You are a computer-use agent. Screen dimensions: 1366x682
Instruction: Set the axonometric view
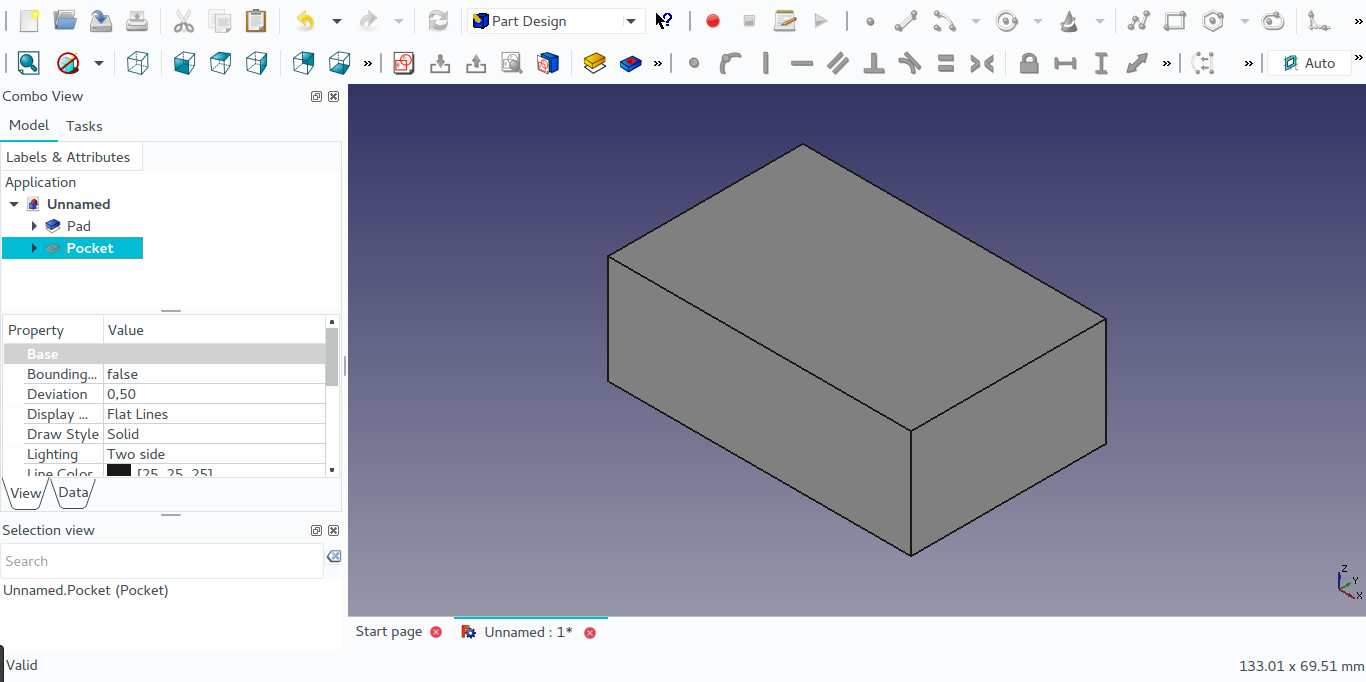(137, 62)
